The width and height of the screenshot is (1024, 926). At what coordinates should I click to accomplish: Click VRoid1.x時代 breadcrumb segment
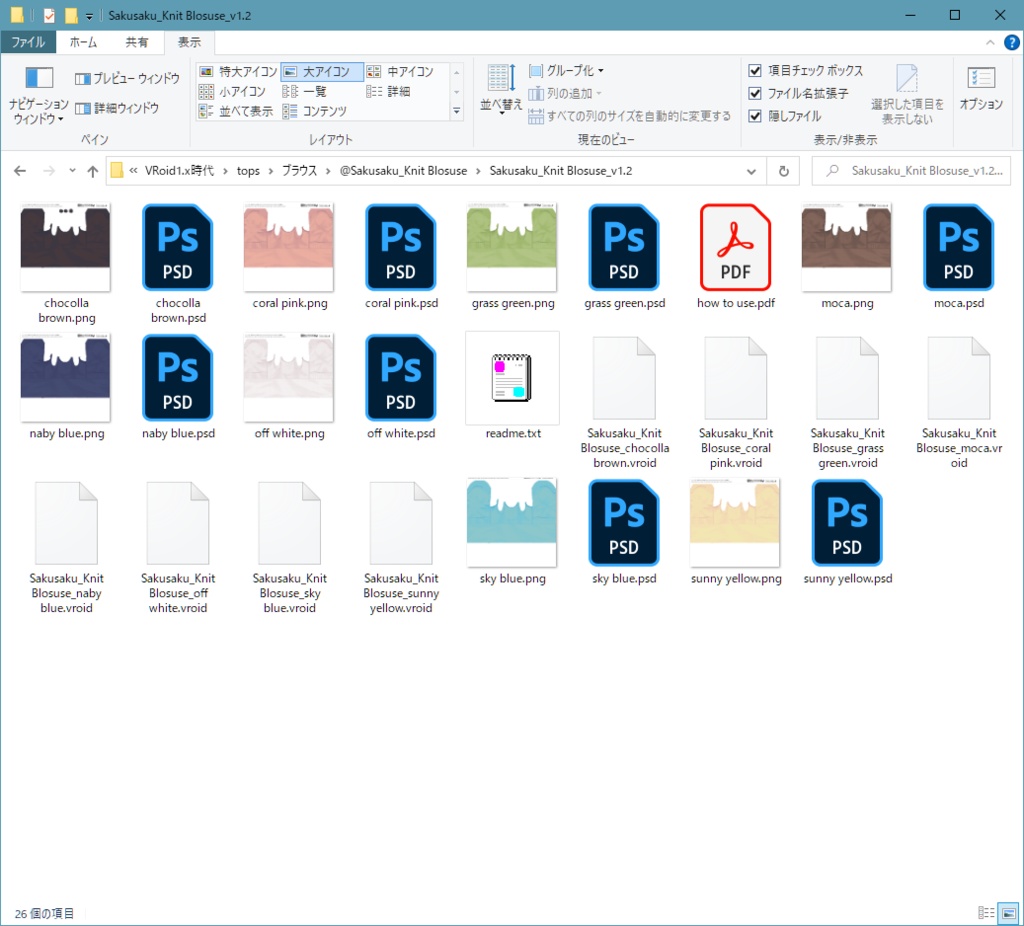click(179, 171)
